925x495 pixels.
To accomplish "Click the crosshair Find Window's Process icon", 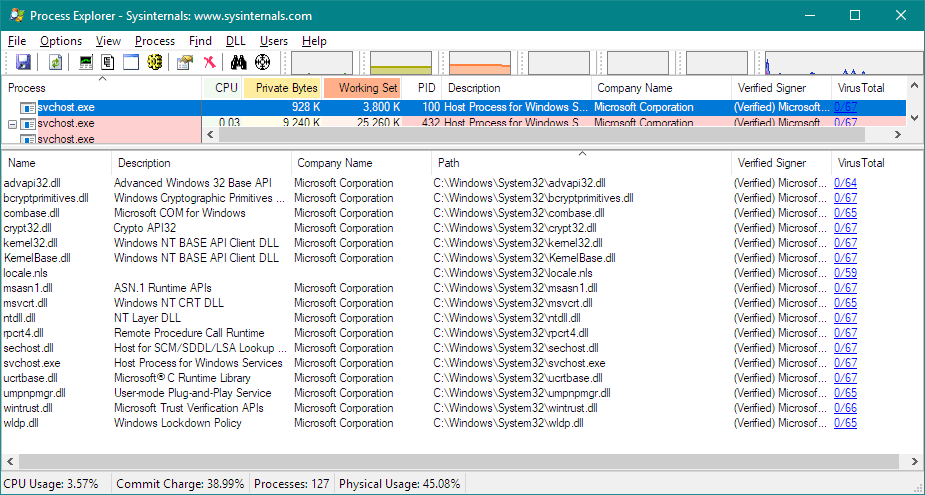I will point(262,62).
